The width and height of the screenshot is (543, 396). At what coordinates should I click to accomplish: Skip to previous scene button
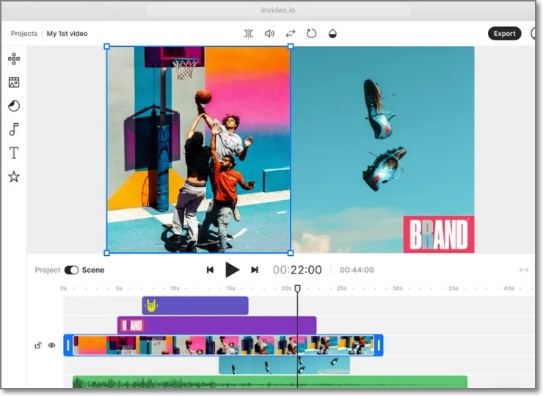point(210,270)
